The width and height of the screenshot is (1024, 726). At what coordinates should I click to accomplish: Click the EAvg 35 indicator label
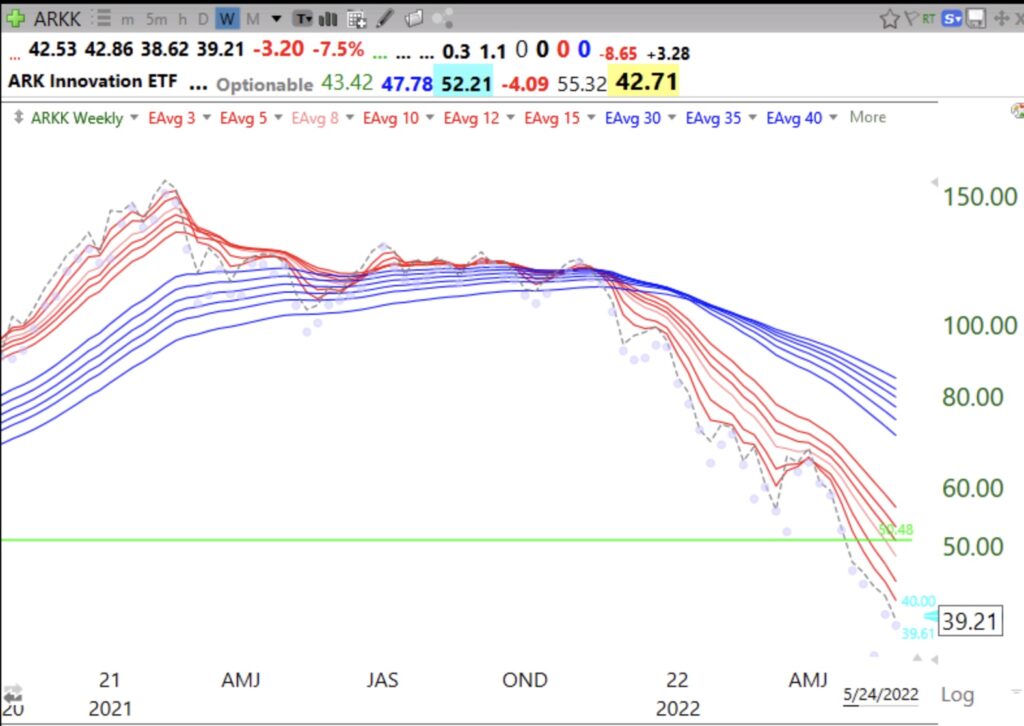[713, 118]
